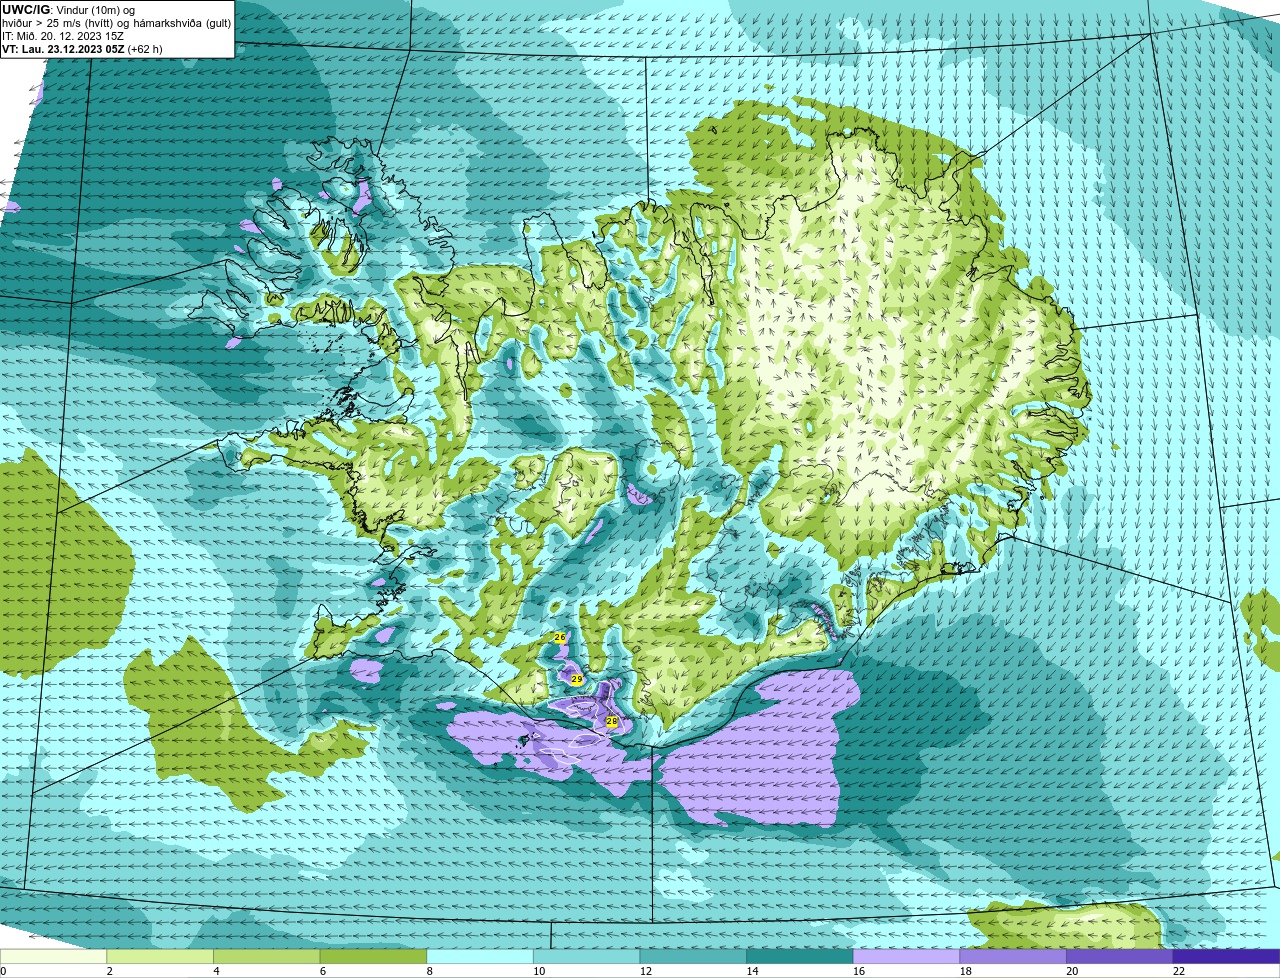Select the medium teal 12–14 m/s legend swatch
Viewport: 1280px width, 978px height.
tap(693, 956)
